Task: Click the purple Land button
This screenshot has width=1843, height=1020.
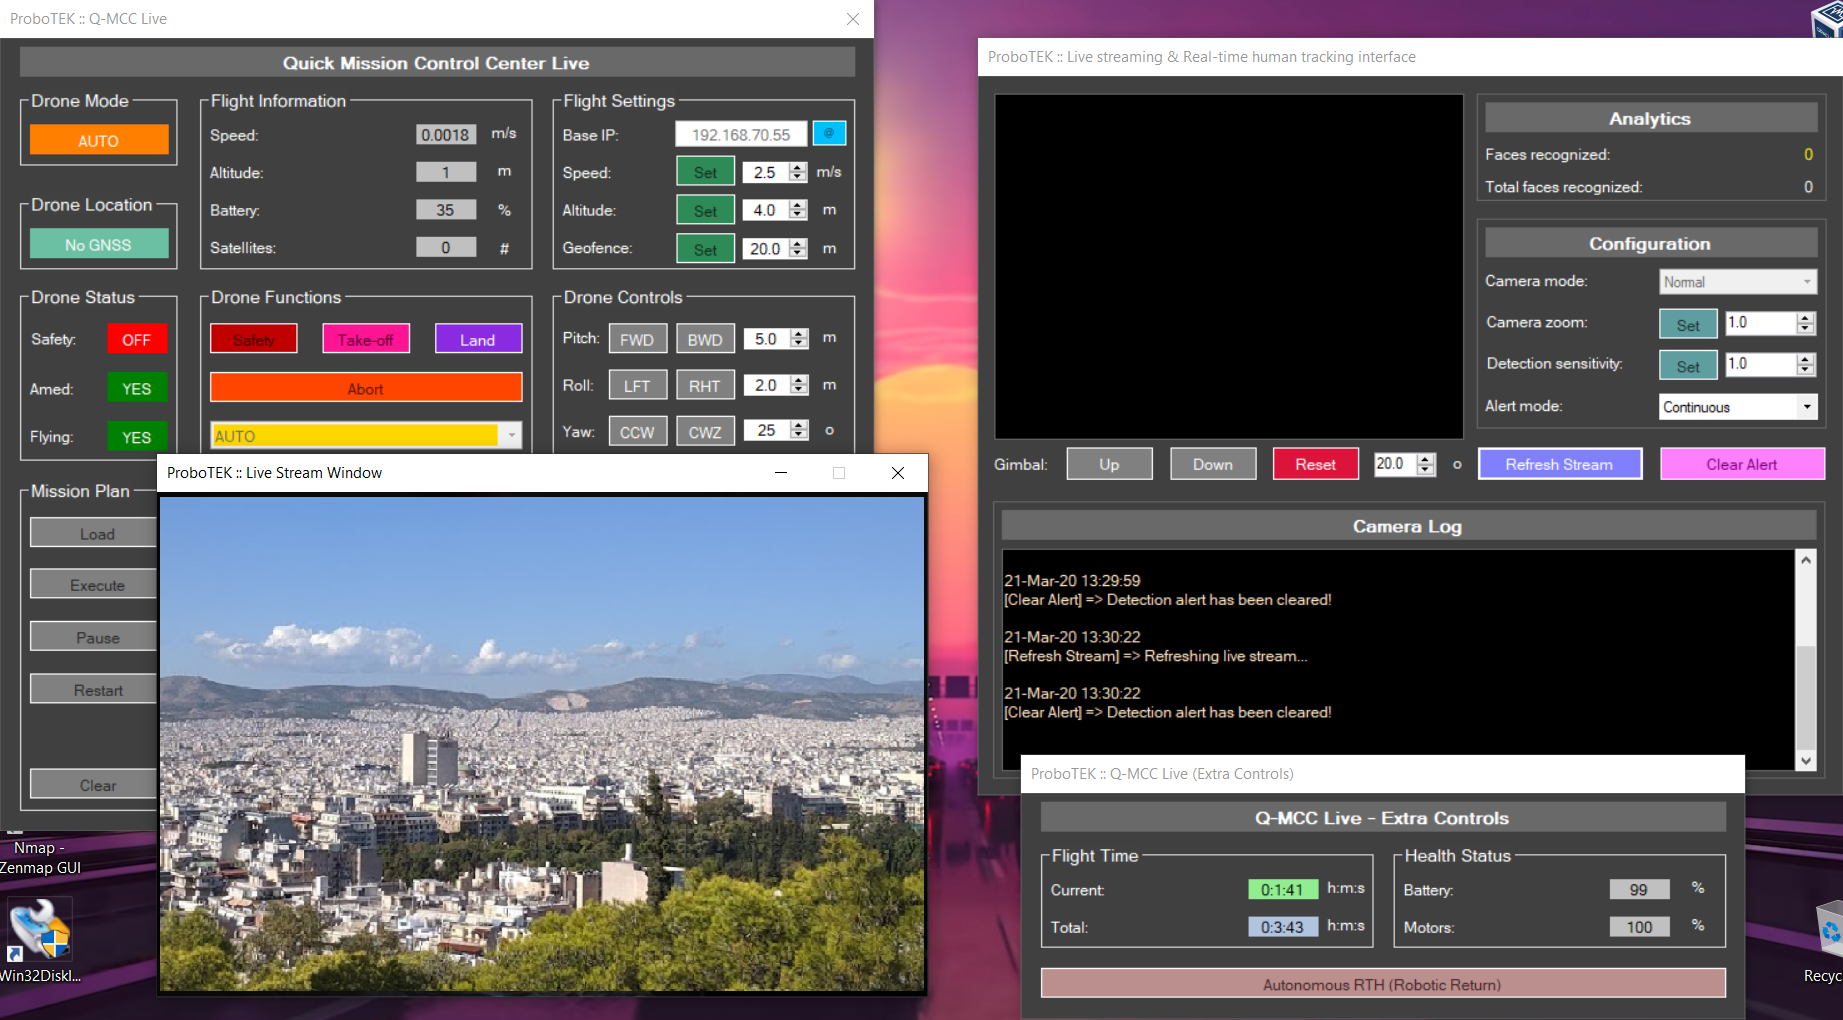Action: pos(478,340)
